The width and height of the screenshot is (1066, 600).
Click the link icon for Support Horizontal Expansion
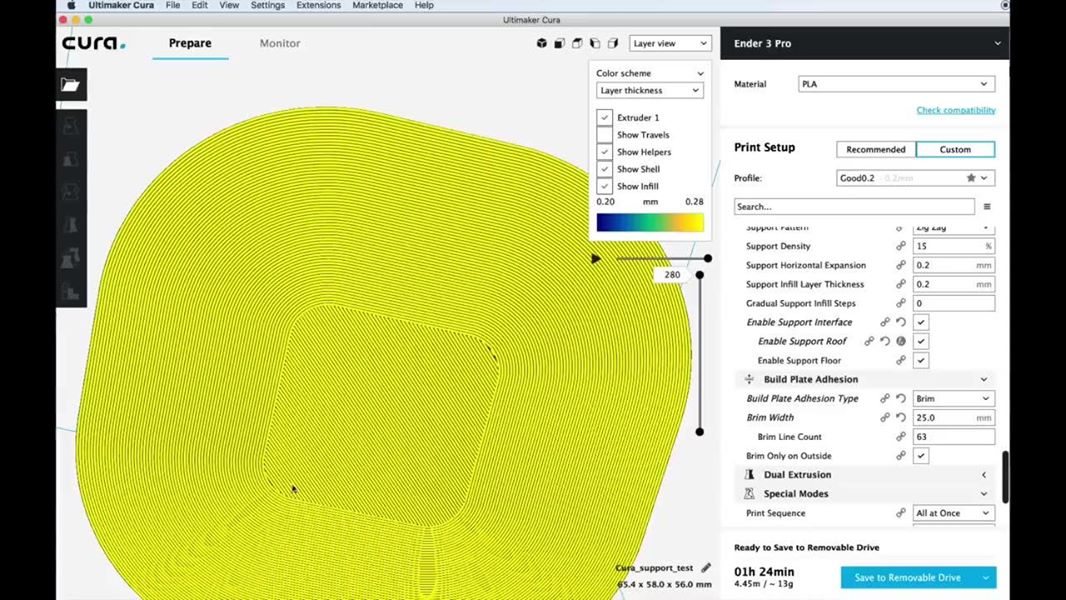[901, 265]
